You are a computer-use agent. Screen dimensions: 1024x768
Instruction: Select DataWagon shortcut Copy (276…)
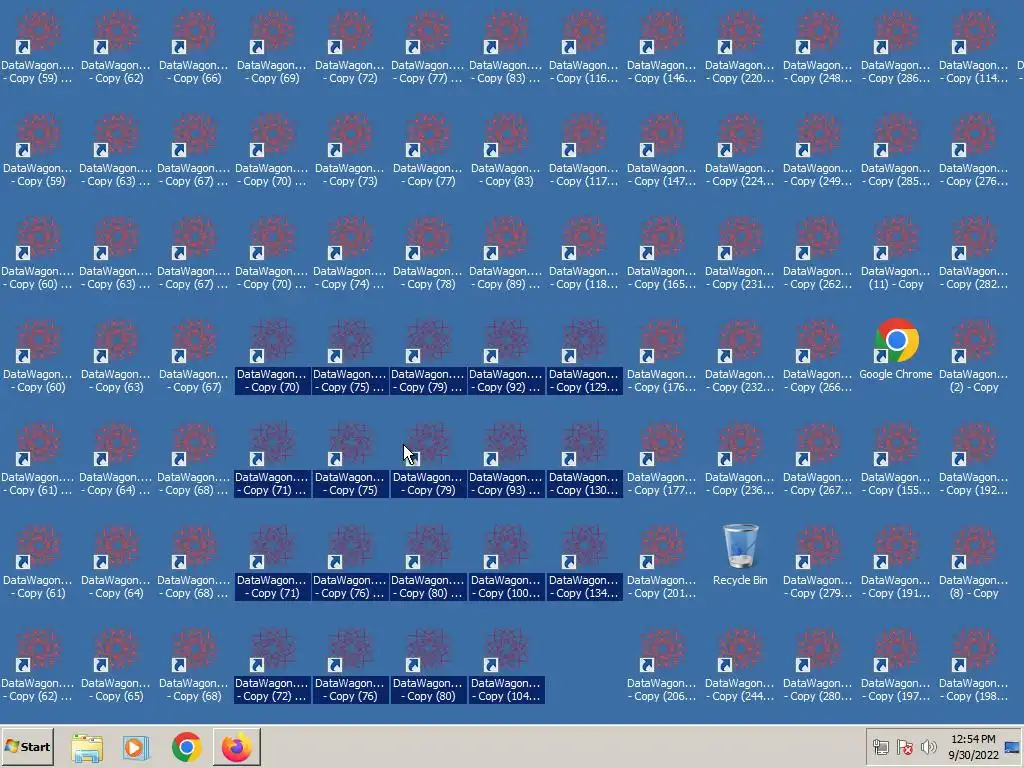coord(974,150)
